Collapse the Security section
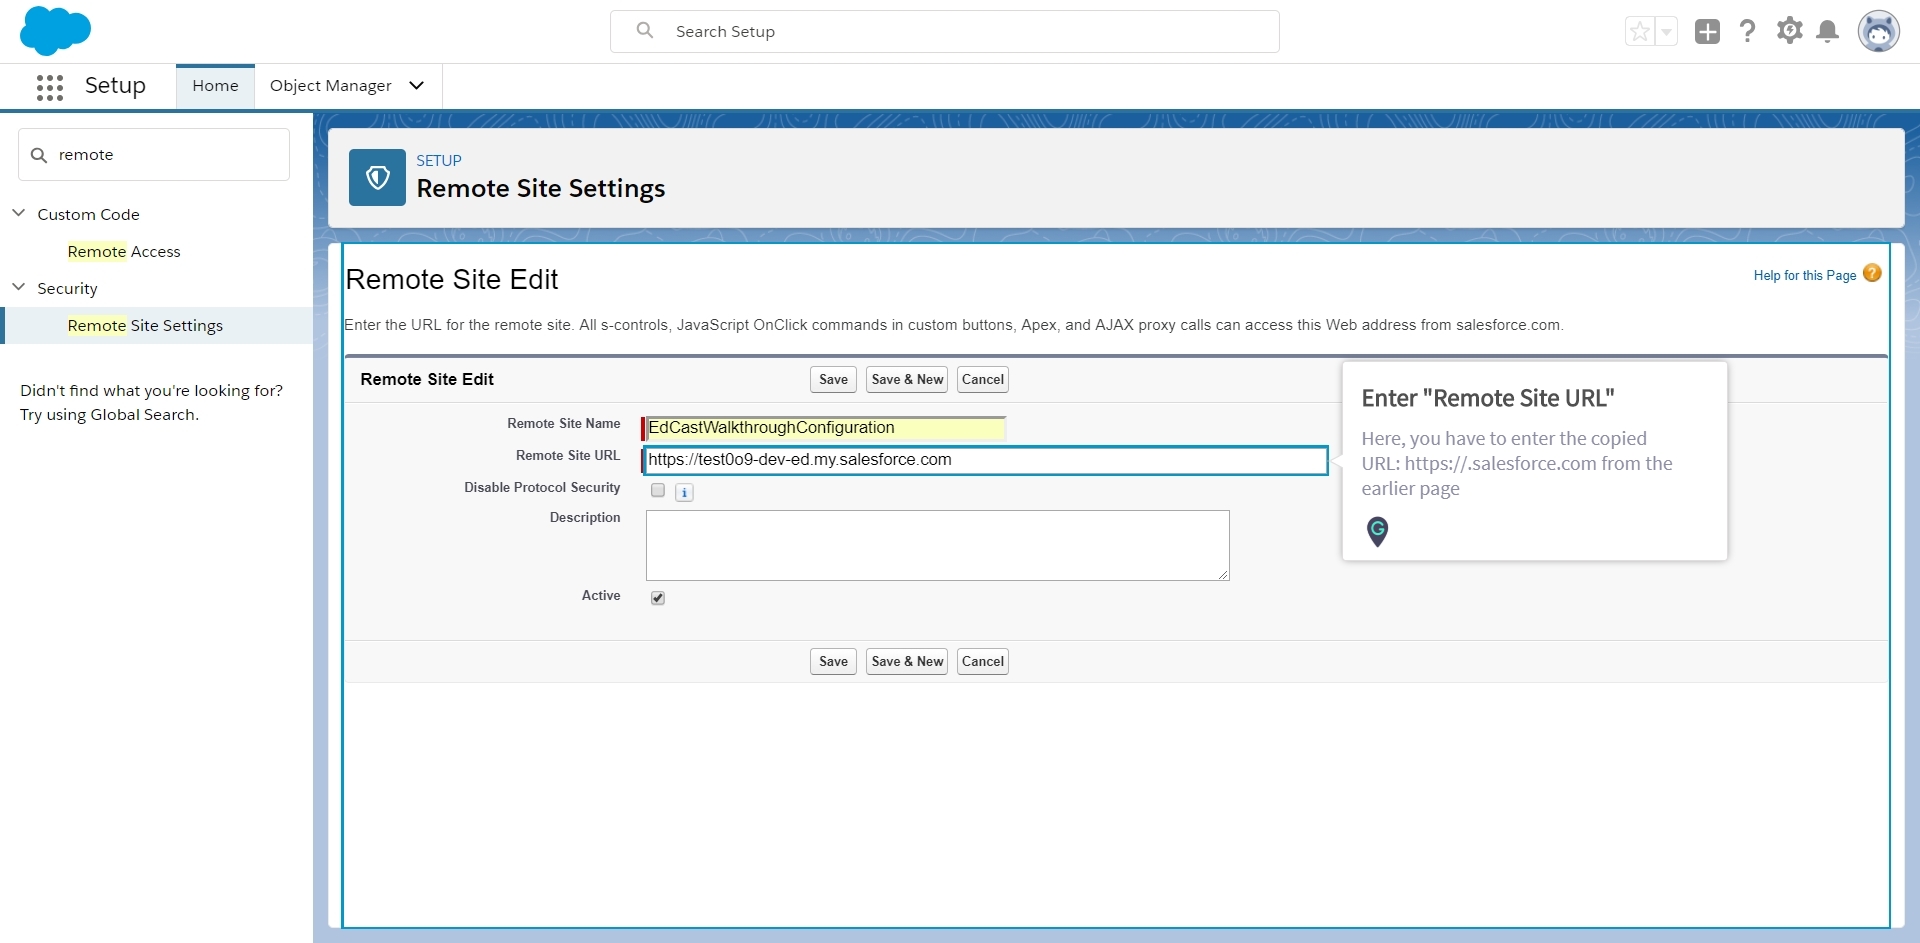Viewport: 1920px width, 943px height. click(18, 287)
